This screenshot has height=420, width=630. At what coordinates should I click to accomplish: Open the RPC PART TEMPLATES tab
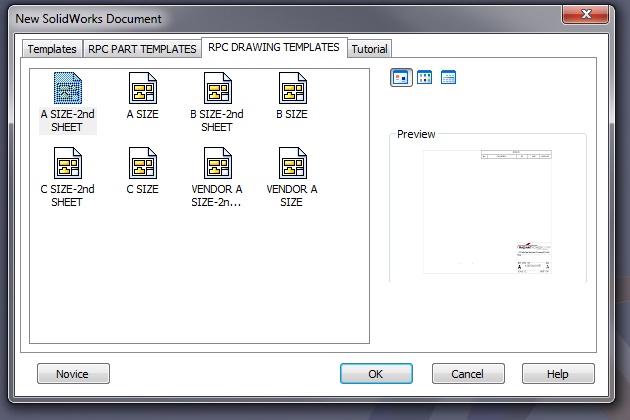[x=142, y=49]
